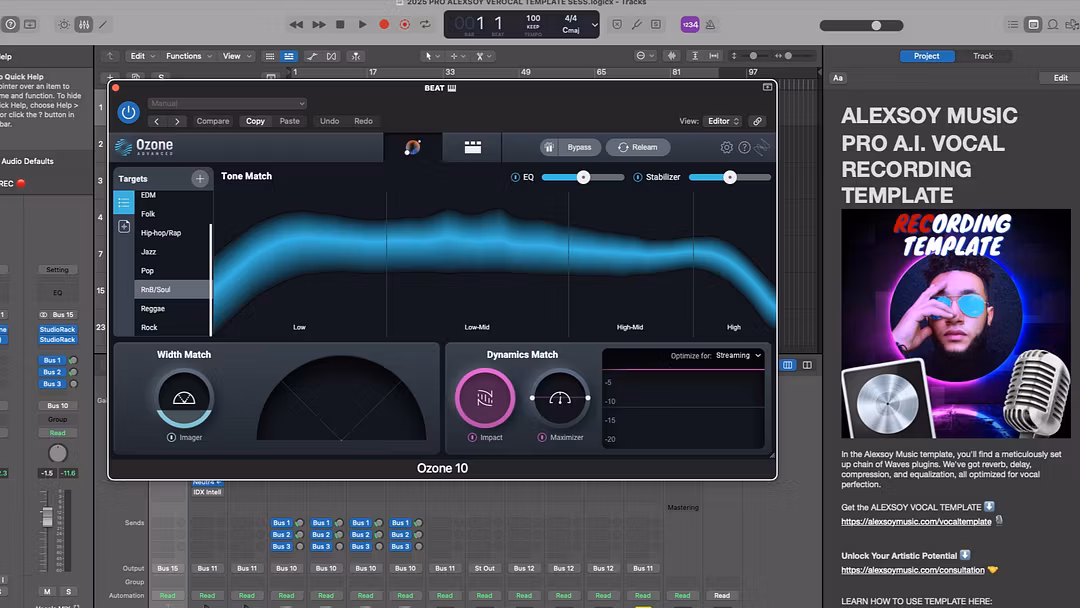The image size is (1080, 608).
Task: Toggle the Imager power button
Action: (171, 437)
